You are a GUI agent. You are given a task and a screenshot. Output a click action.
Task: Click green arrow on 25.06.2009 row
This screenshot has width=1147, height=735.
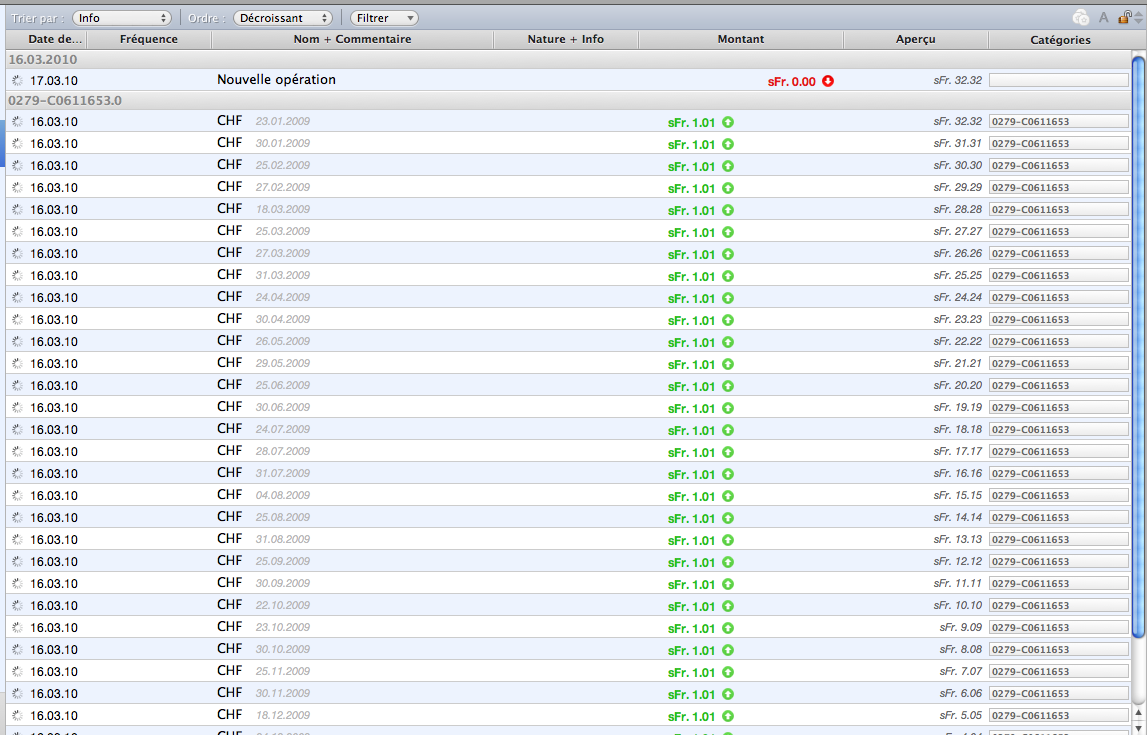tap(728, 386)
